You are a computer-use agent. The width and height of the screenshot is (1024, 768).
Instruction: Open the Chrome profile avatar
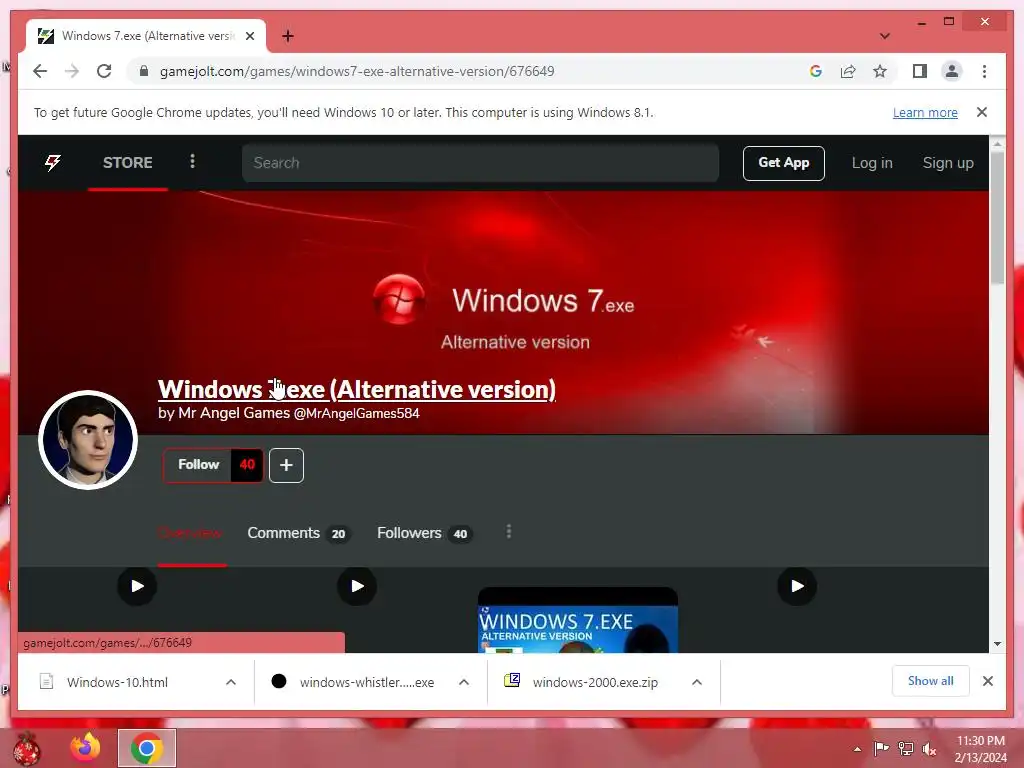point(952,71)
